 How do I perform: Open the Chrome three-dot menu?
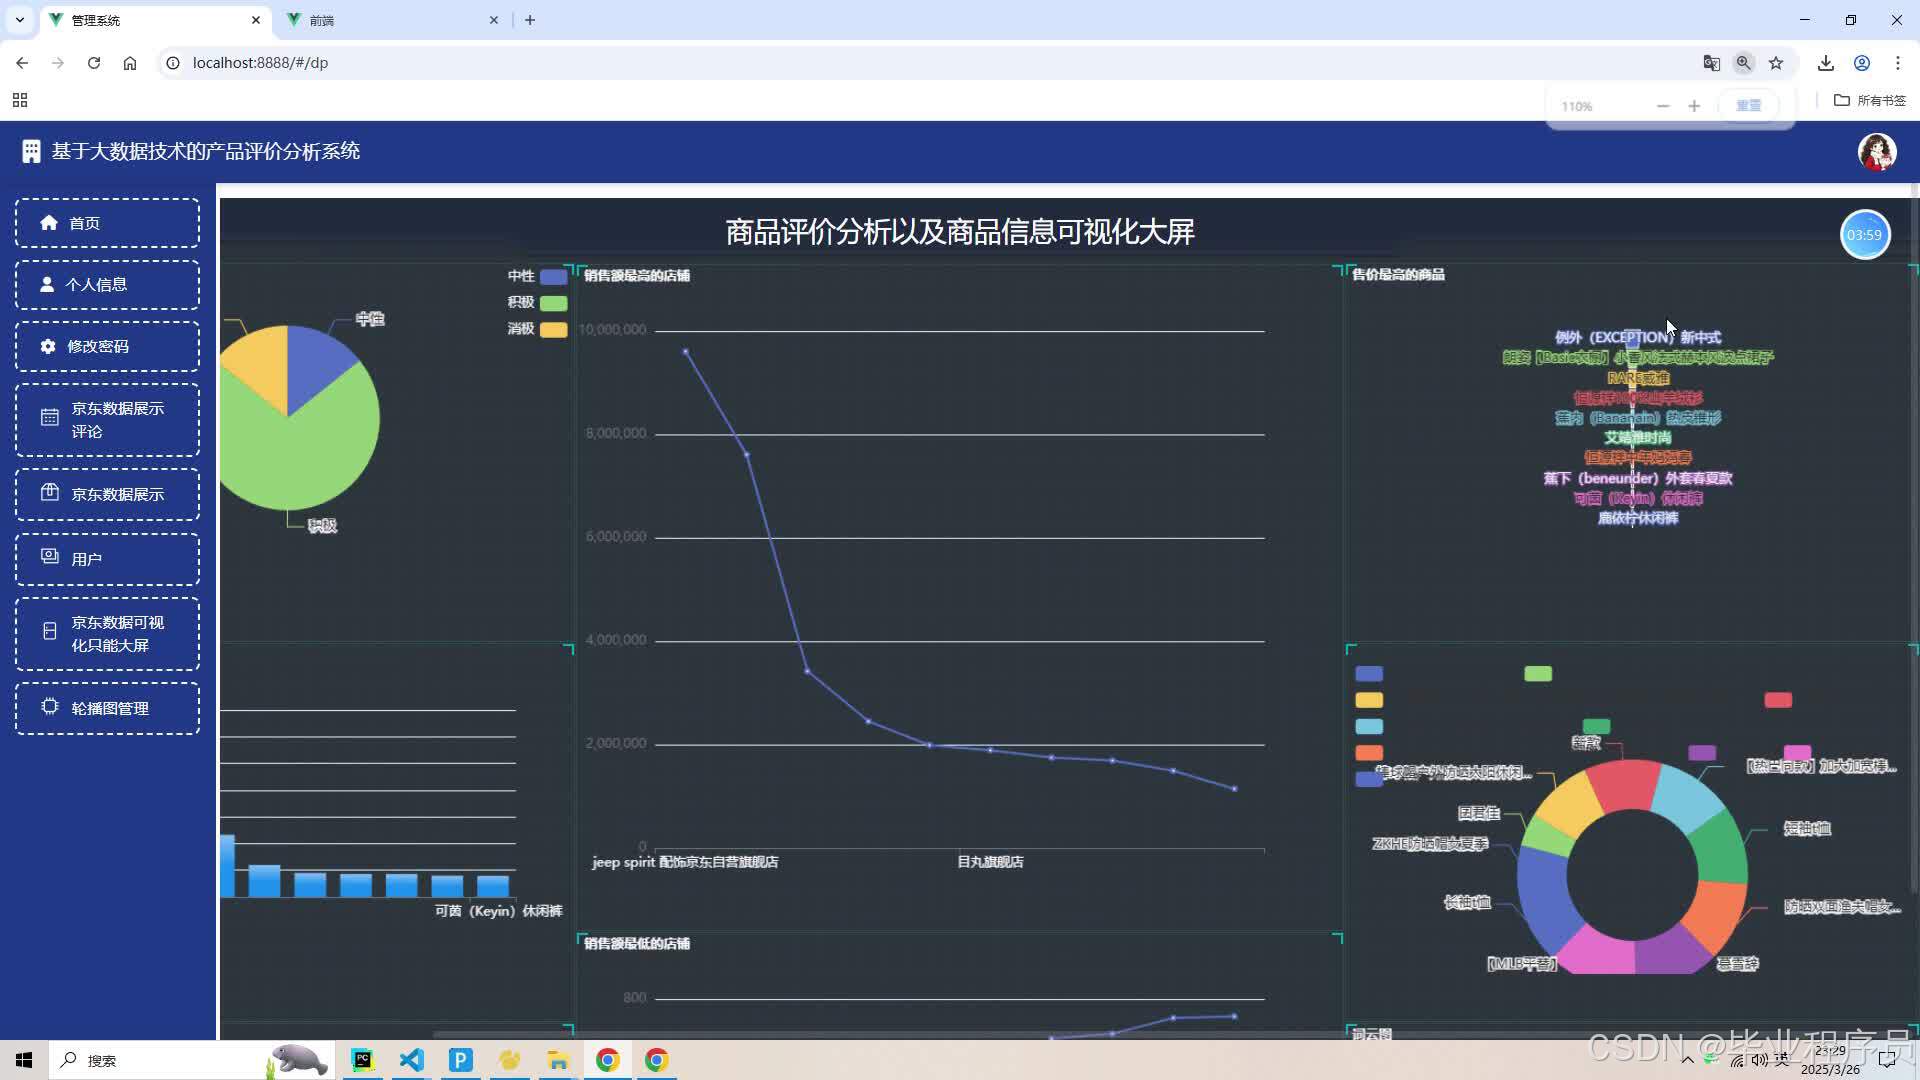1898,63
